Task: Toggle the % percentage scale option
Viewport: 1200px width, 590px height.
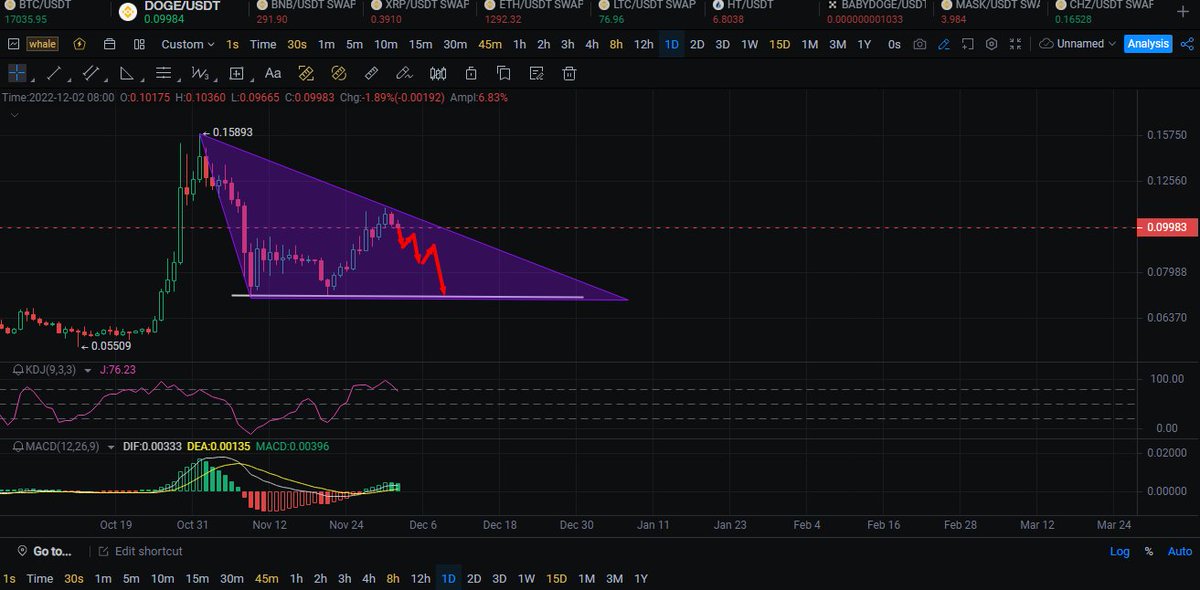Action: (1149, 552)
